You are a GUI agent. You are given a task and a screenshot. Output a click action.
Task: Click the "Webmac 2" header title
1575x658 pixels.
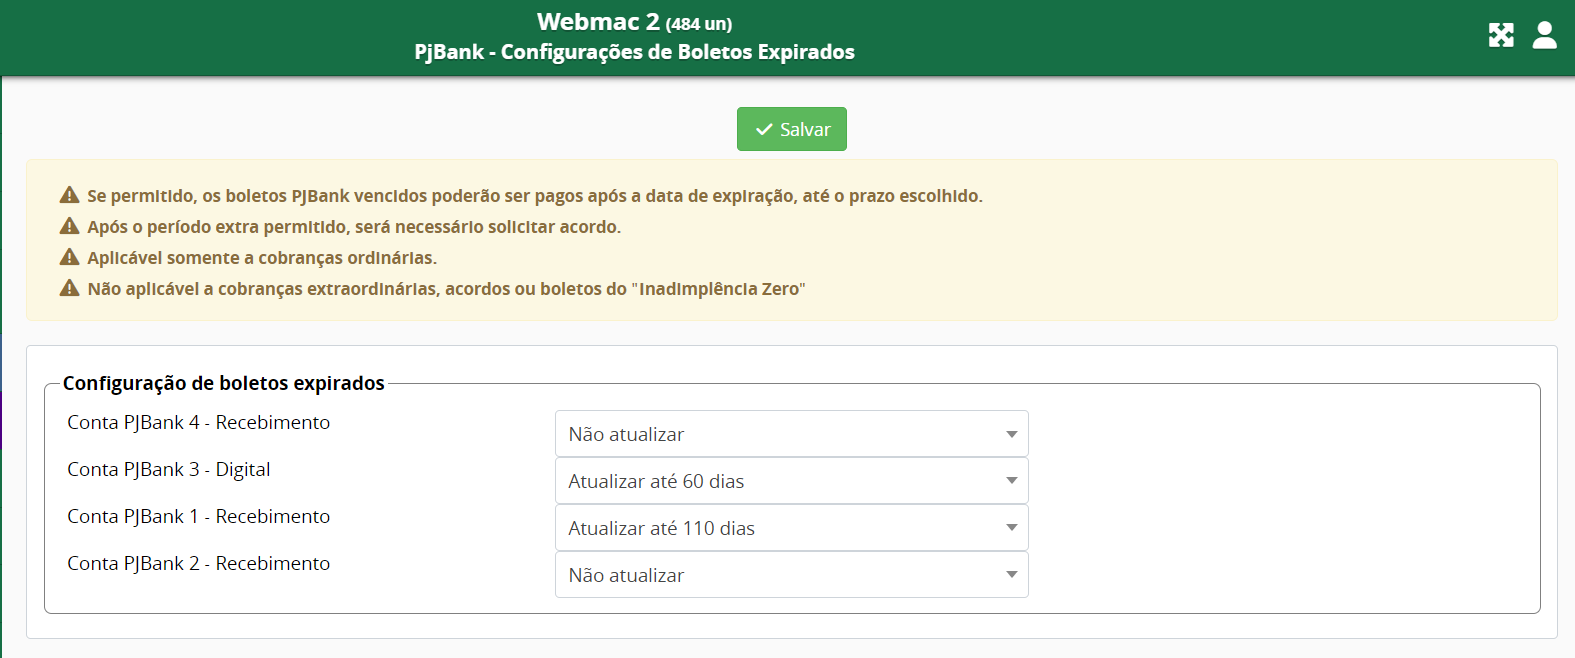coord(598,22)
